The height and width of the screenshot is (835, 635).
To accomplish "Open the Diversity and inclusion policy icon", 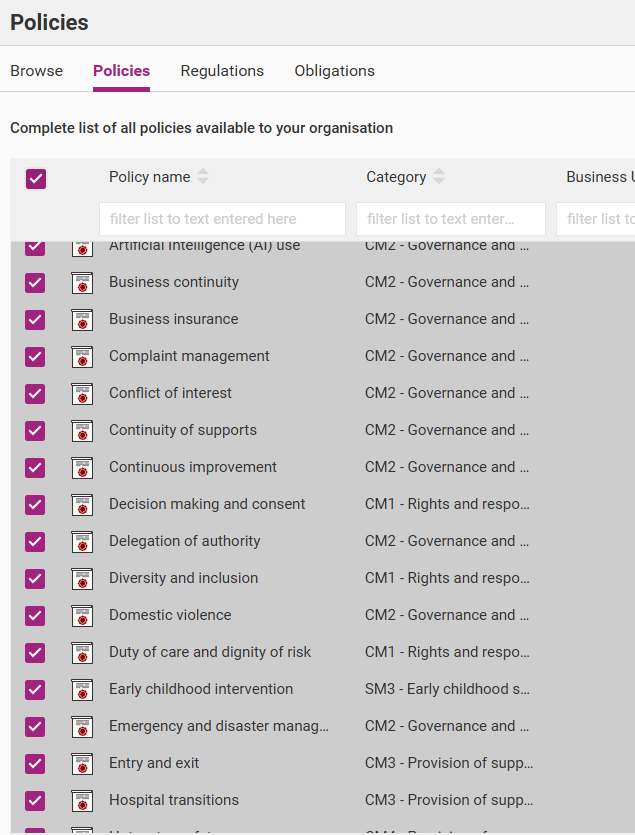I will click(82, 579).
